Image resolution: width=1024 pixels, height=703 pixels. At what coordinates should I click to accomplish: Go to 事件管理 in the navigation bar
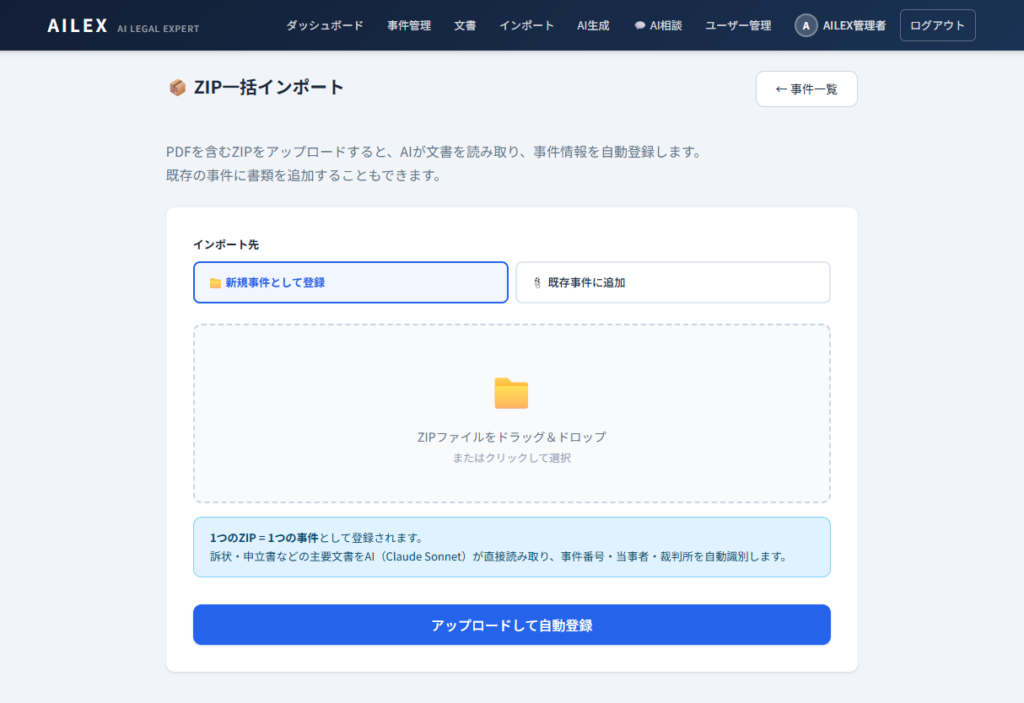tap(409, 26)
